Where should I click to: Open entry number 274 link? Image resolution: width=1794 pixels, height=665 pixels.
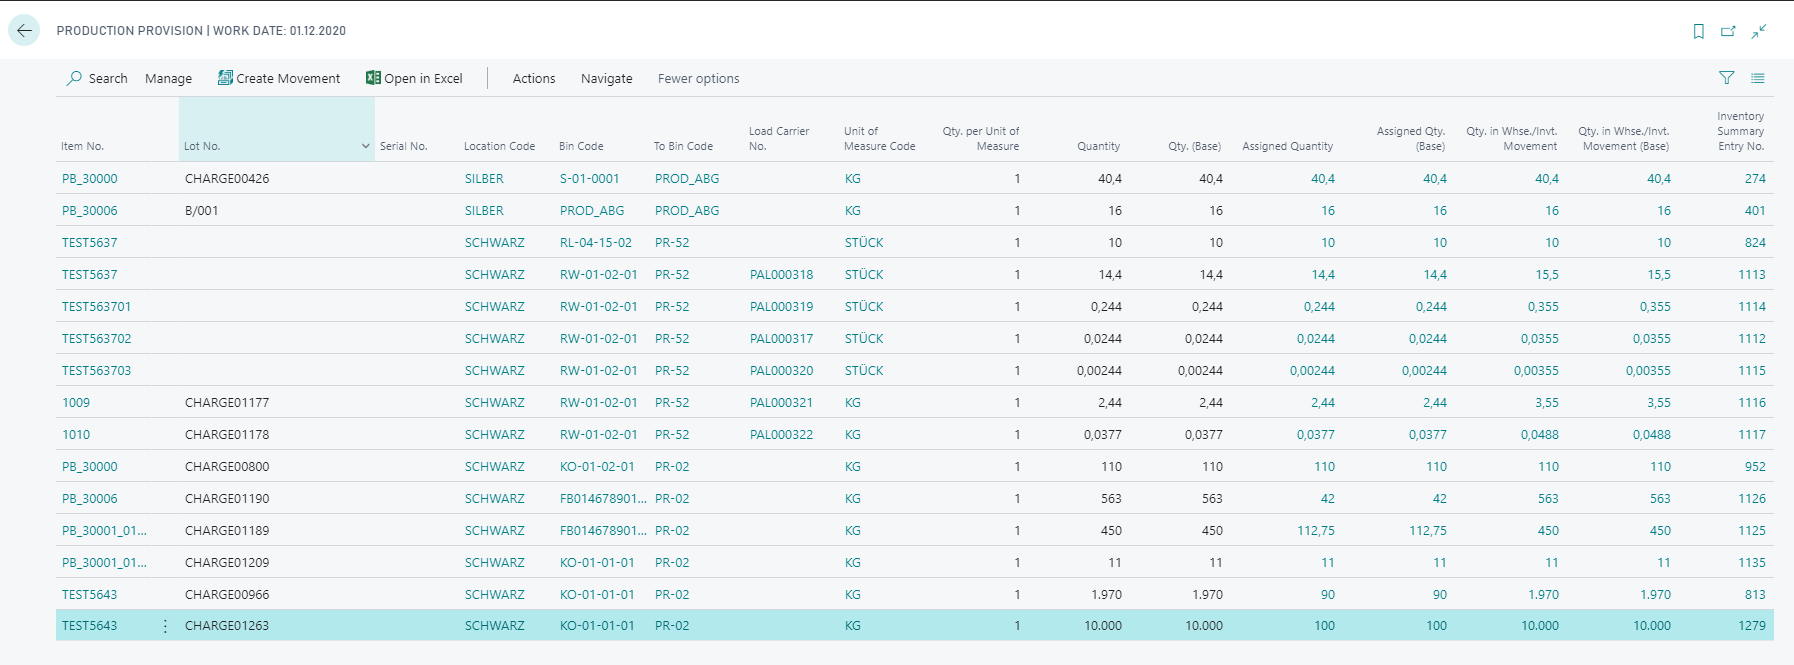click(1755, 179)
